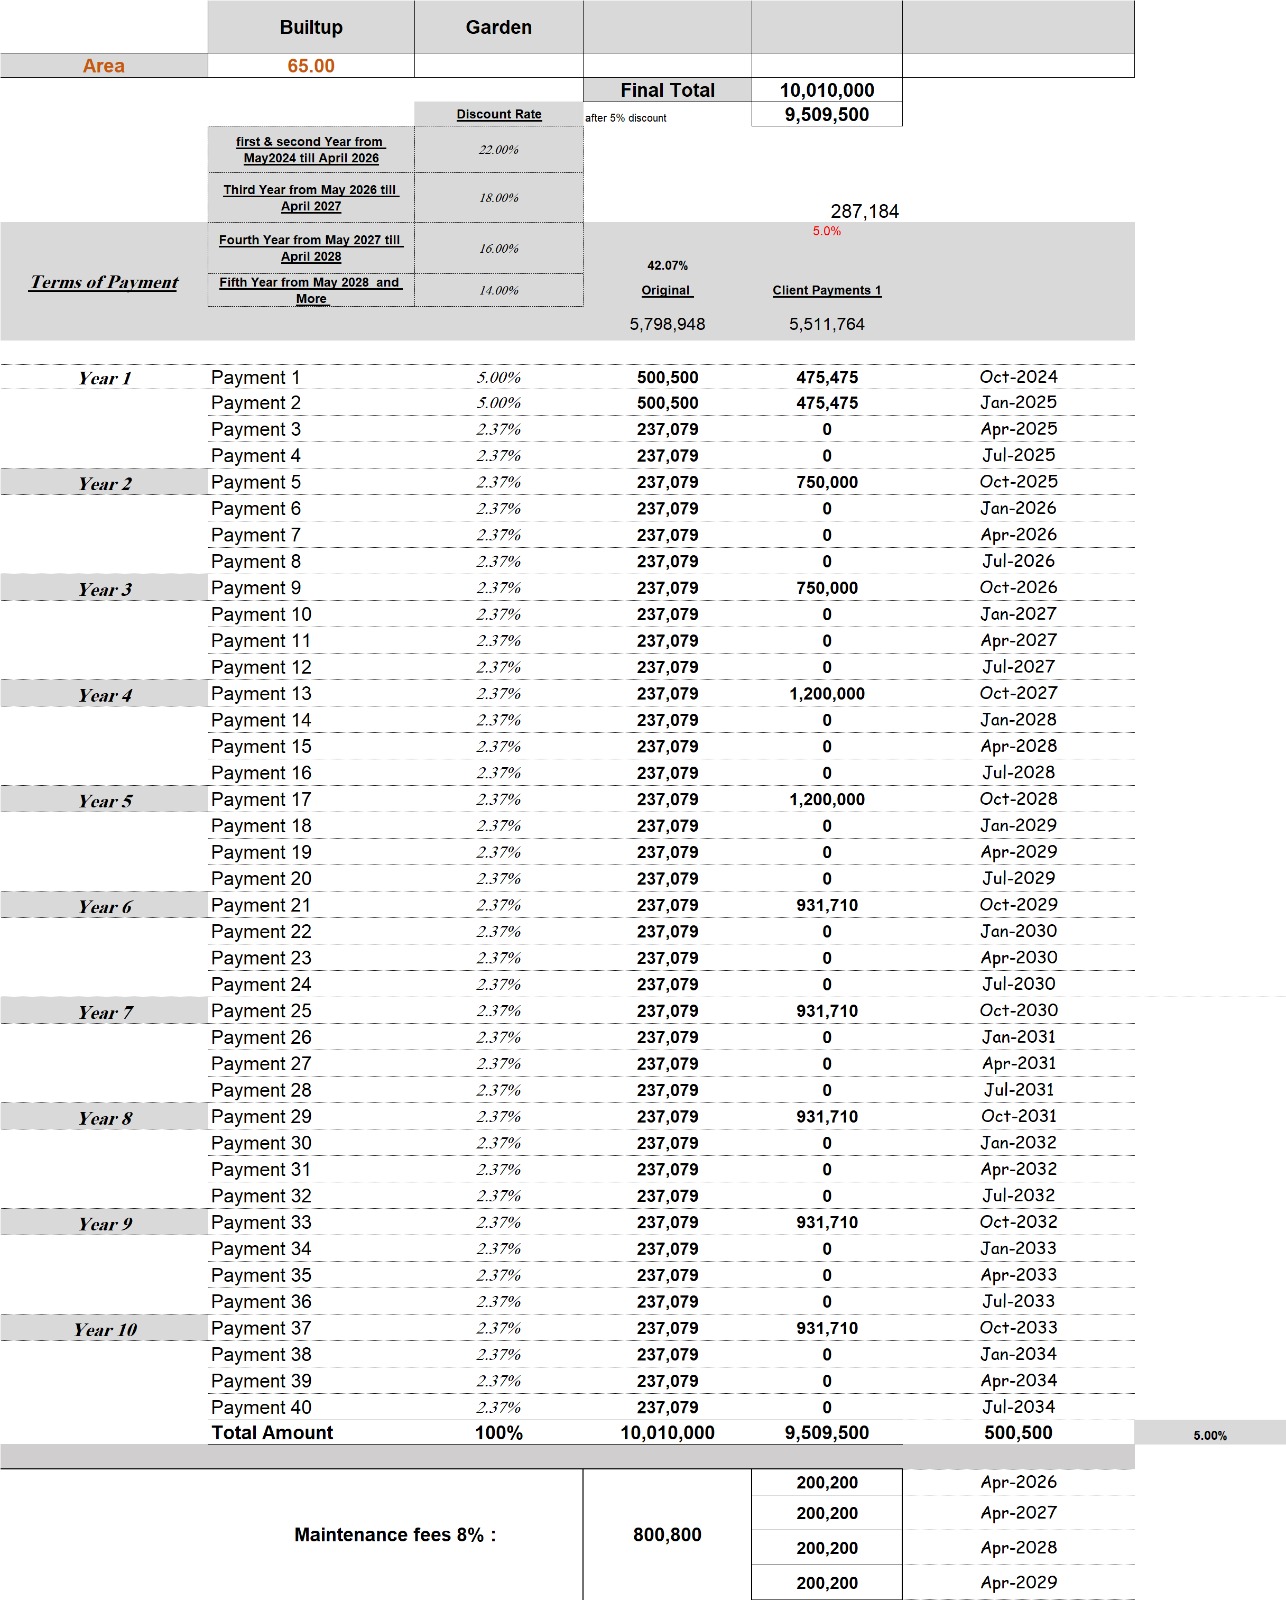Screen dimensions: 1286x1600
Task: Click the 18.00% discount rate value
Action: (x=499, y=198)
